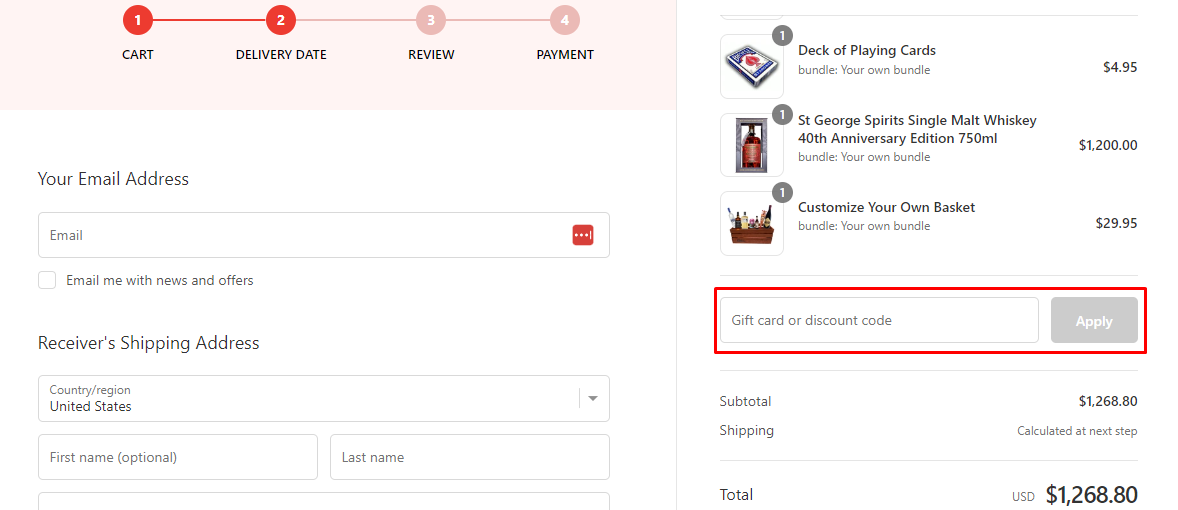Click the quantity badge on the whiskey item

tap(782, 114)
